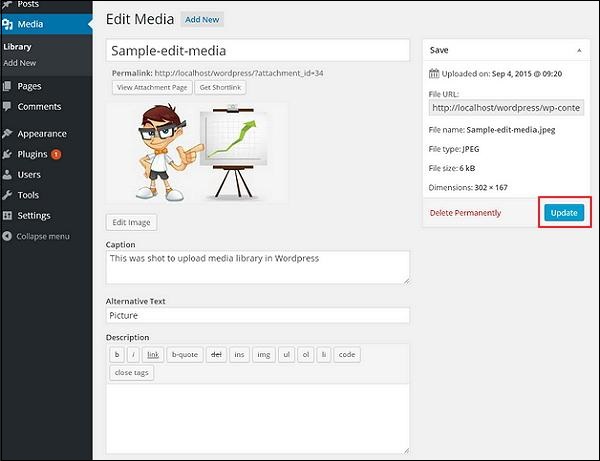Click the Plugins plug icon
The image size is (600, 461).
click(x=8, y=154)
